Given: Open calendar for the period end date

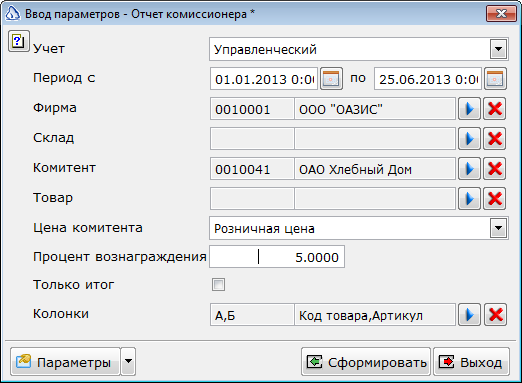Looking at the screenshot, I should (x=495, y=79).
